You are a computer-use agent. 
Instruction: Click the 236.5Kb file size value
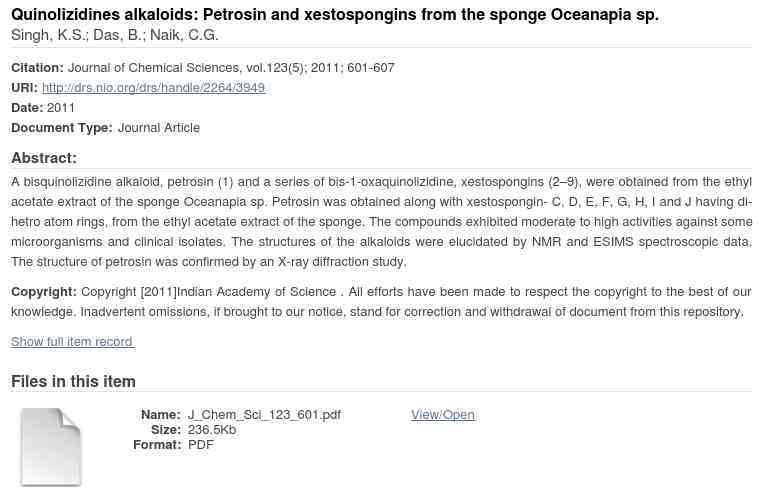click(212, 430)
